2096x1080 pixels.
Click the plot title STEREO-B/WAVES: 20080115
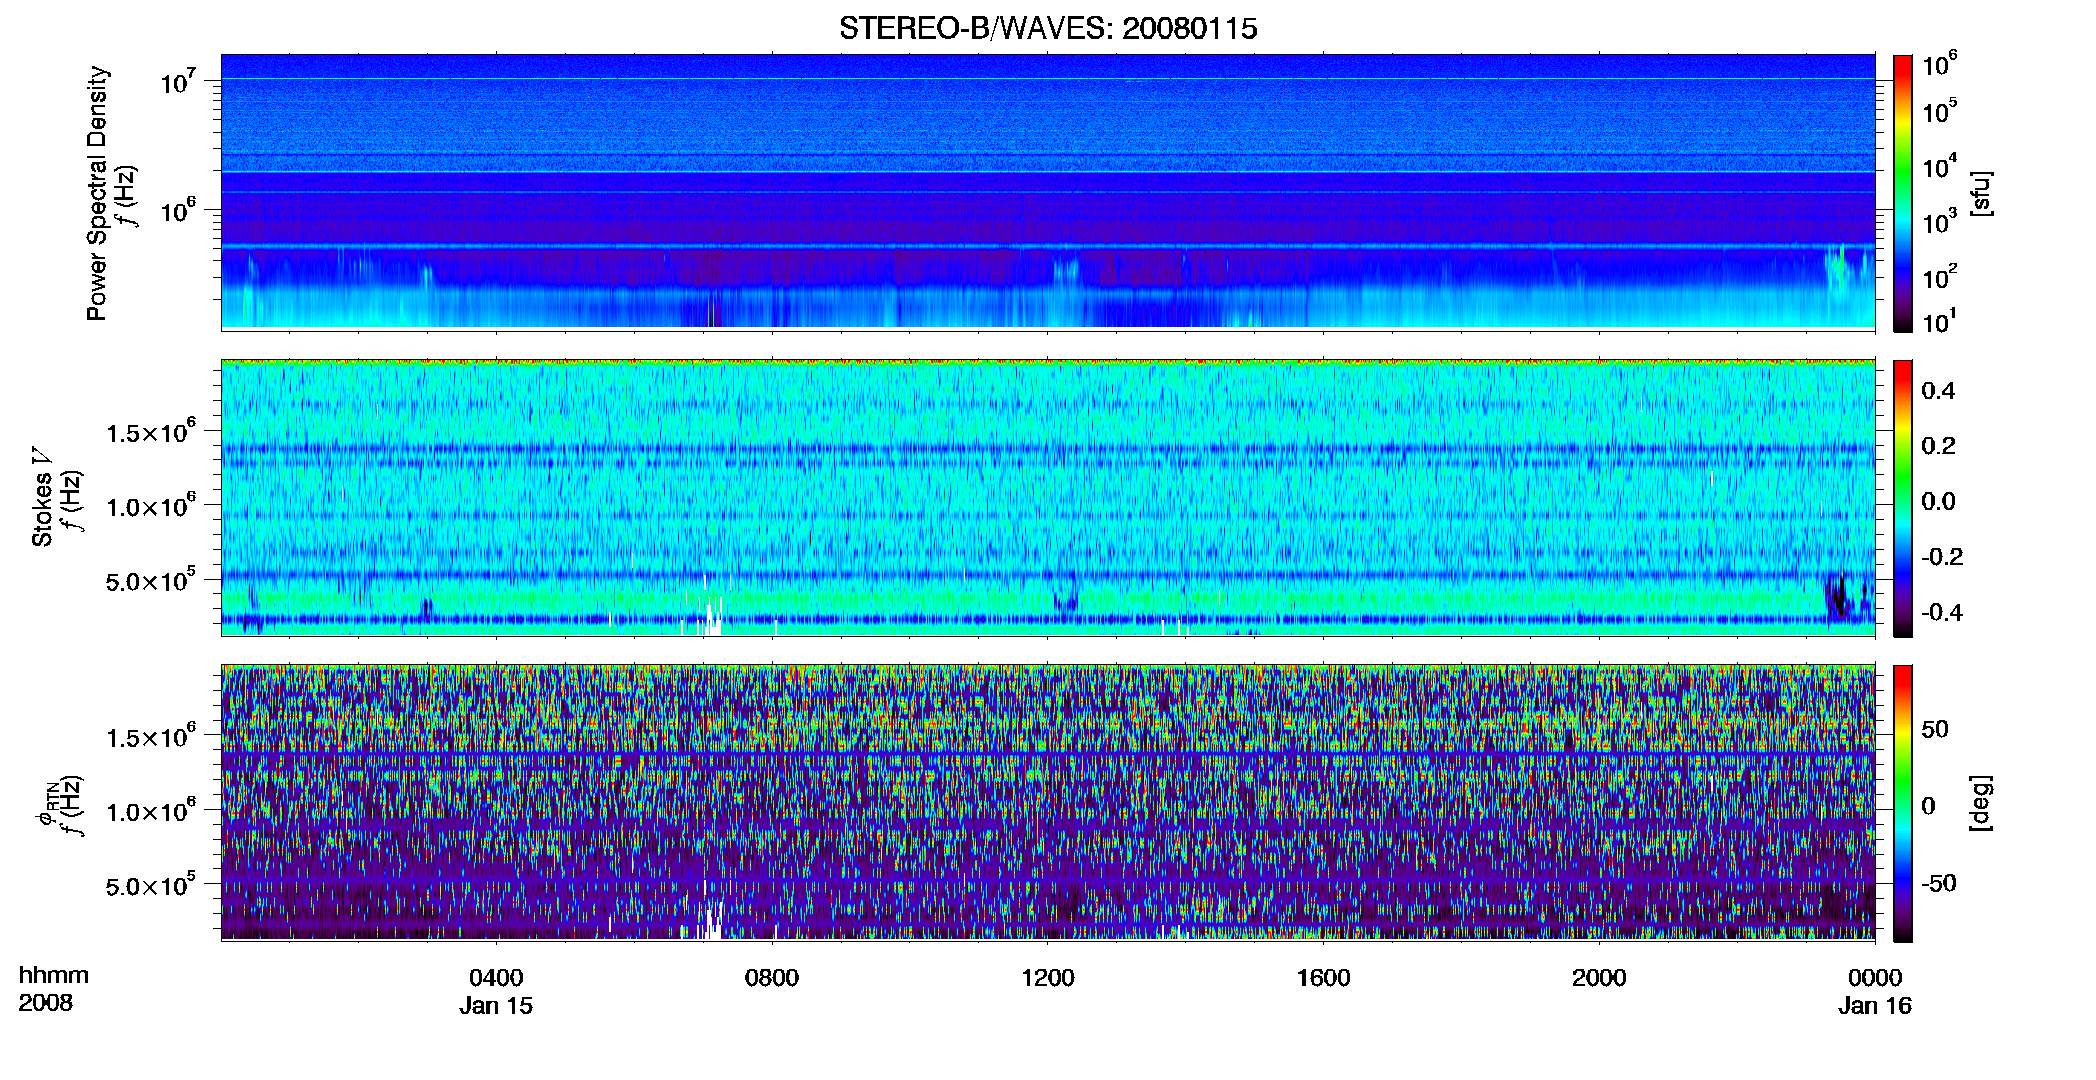pos(1048,28)
